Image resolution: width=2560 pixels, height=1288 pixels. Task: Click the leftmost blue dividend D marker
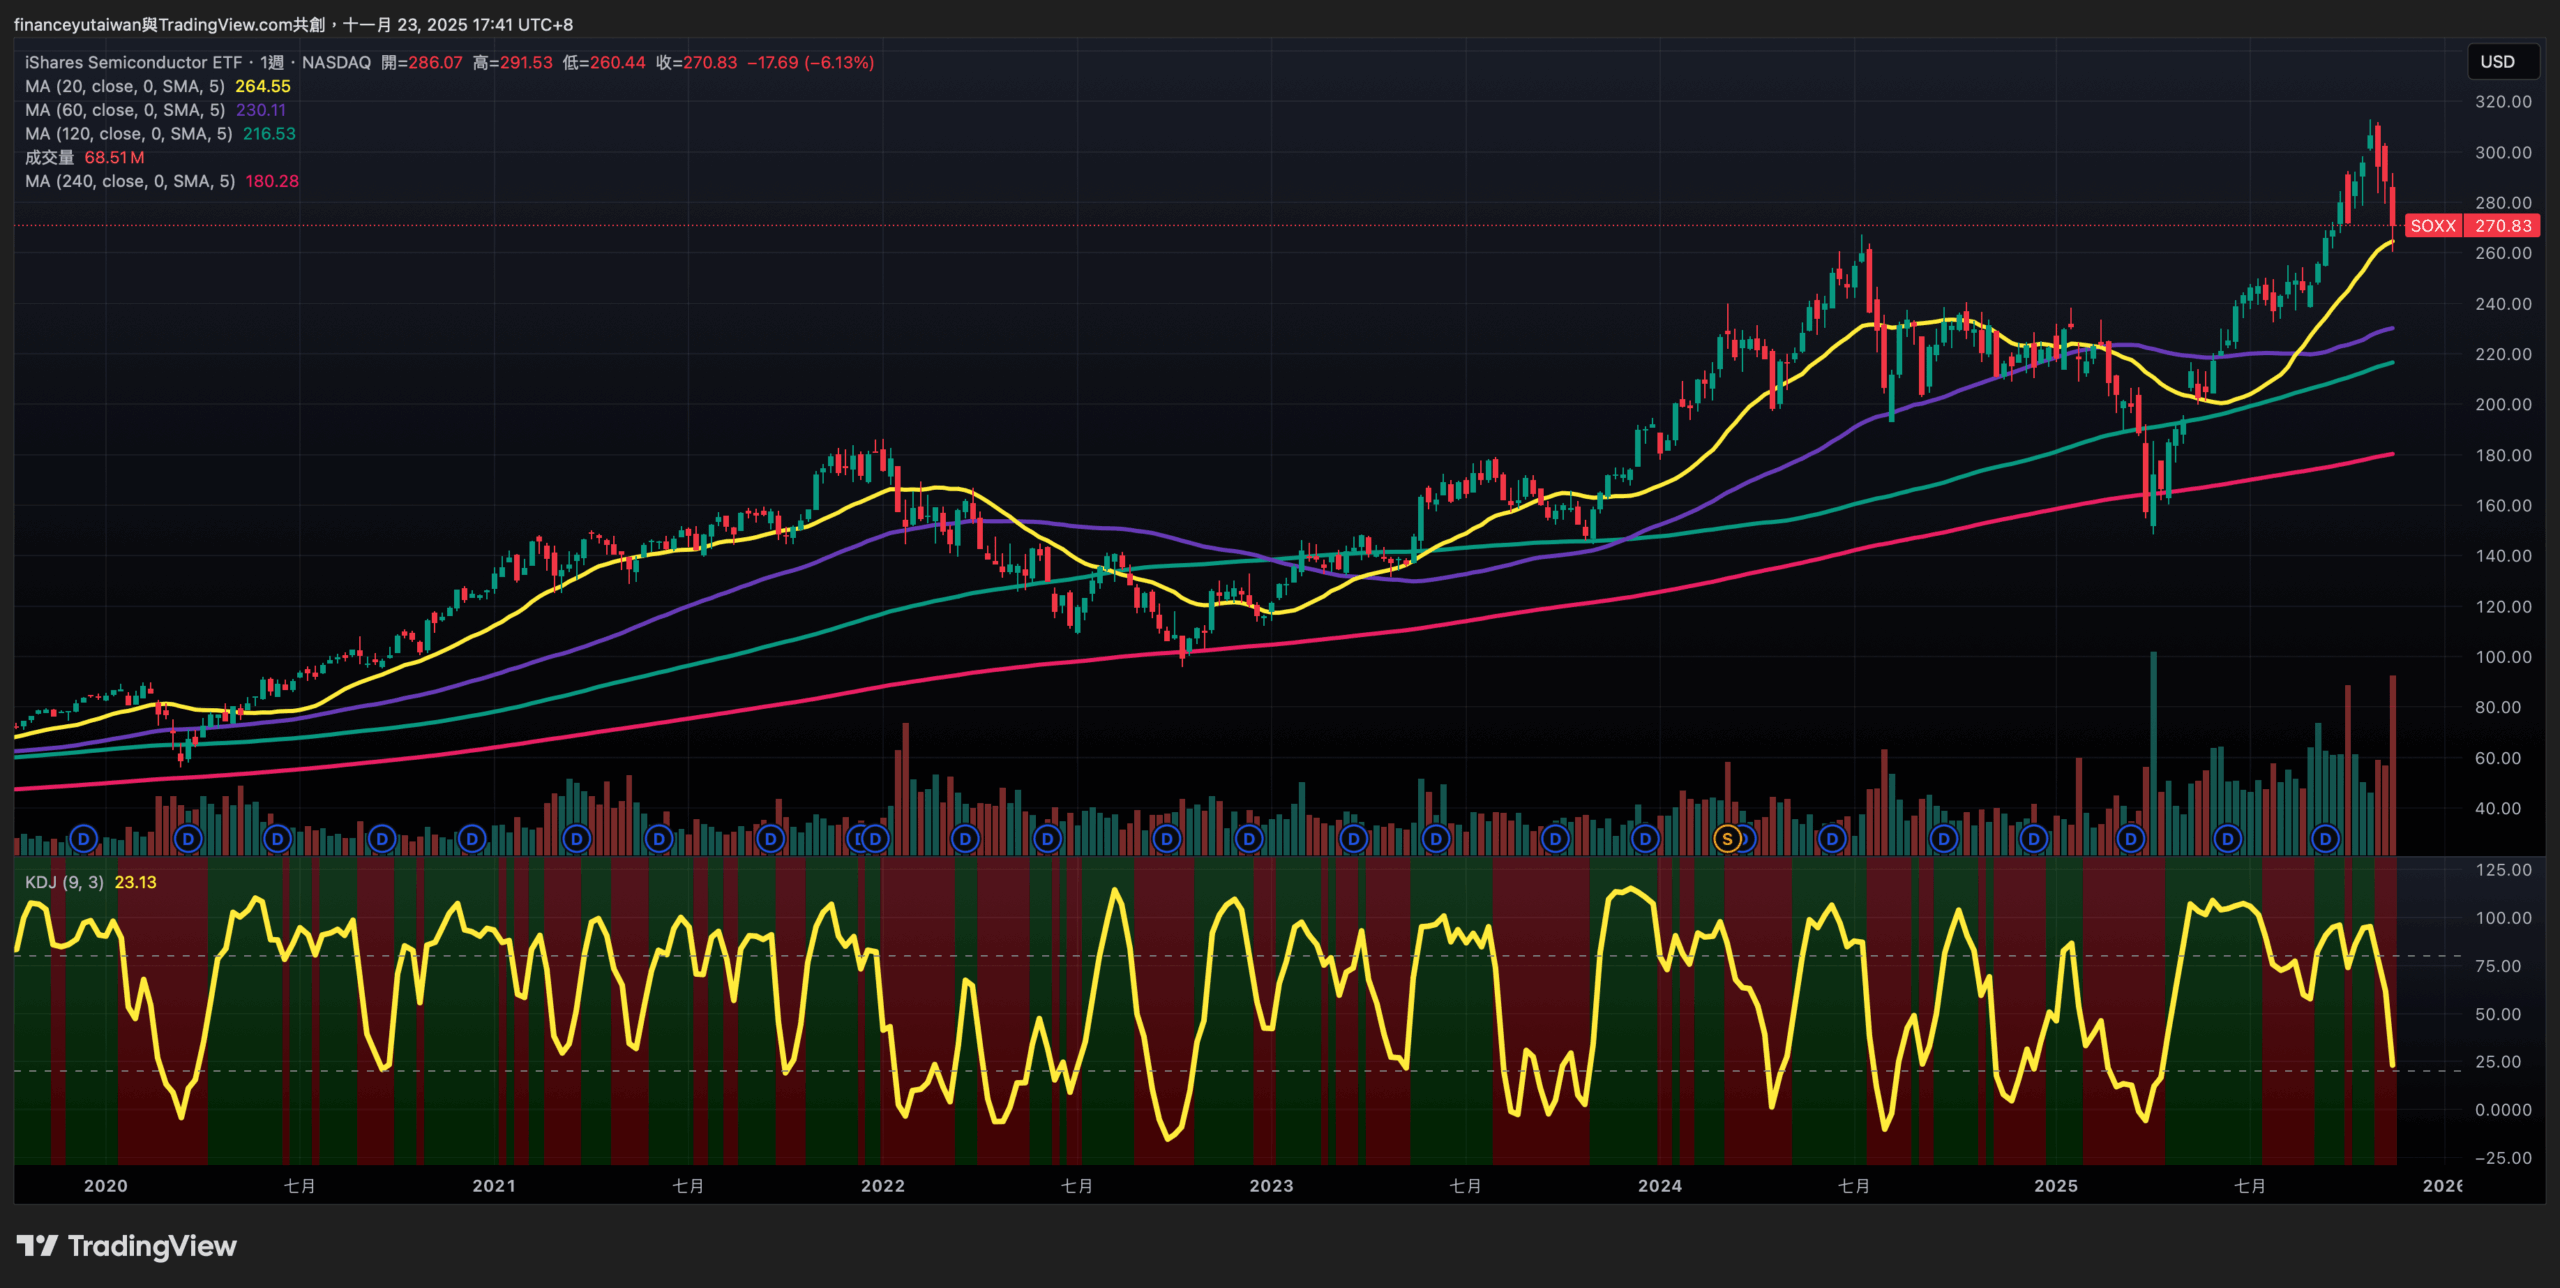pyautogui.click(x=84, y=839)
